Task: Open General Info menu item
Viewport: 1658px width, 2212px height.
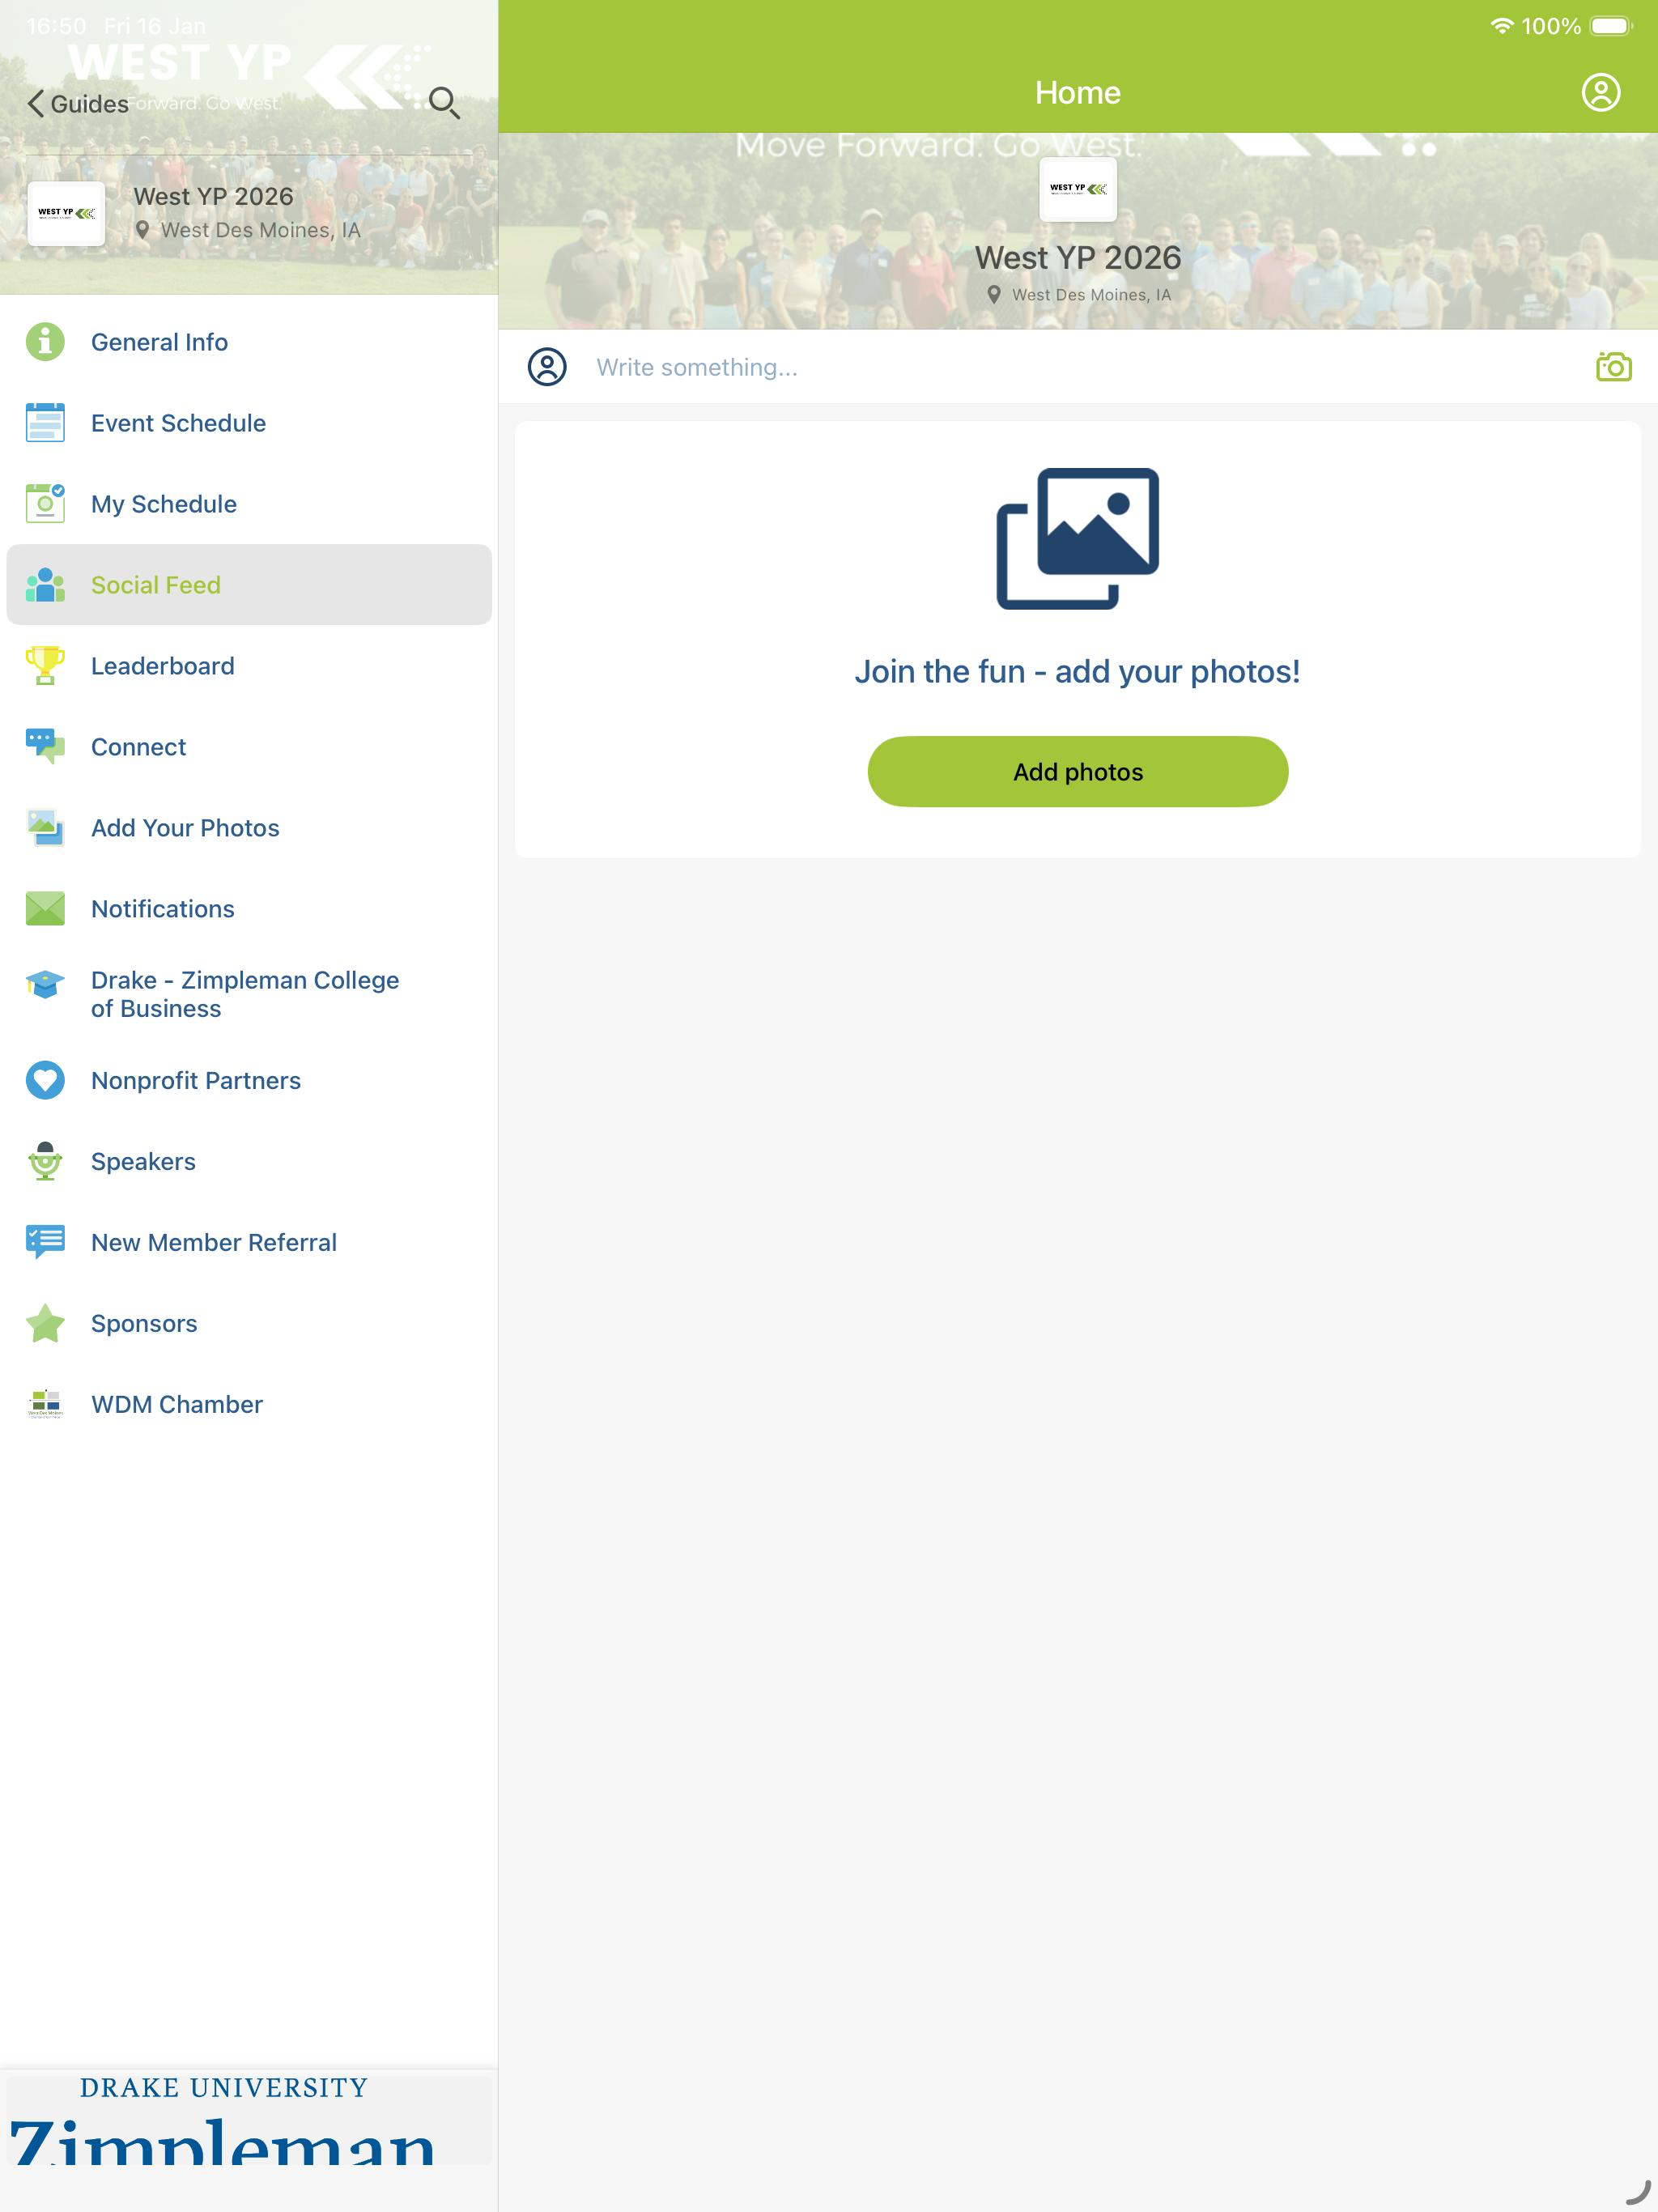Action: [x=249, y=342]
